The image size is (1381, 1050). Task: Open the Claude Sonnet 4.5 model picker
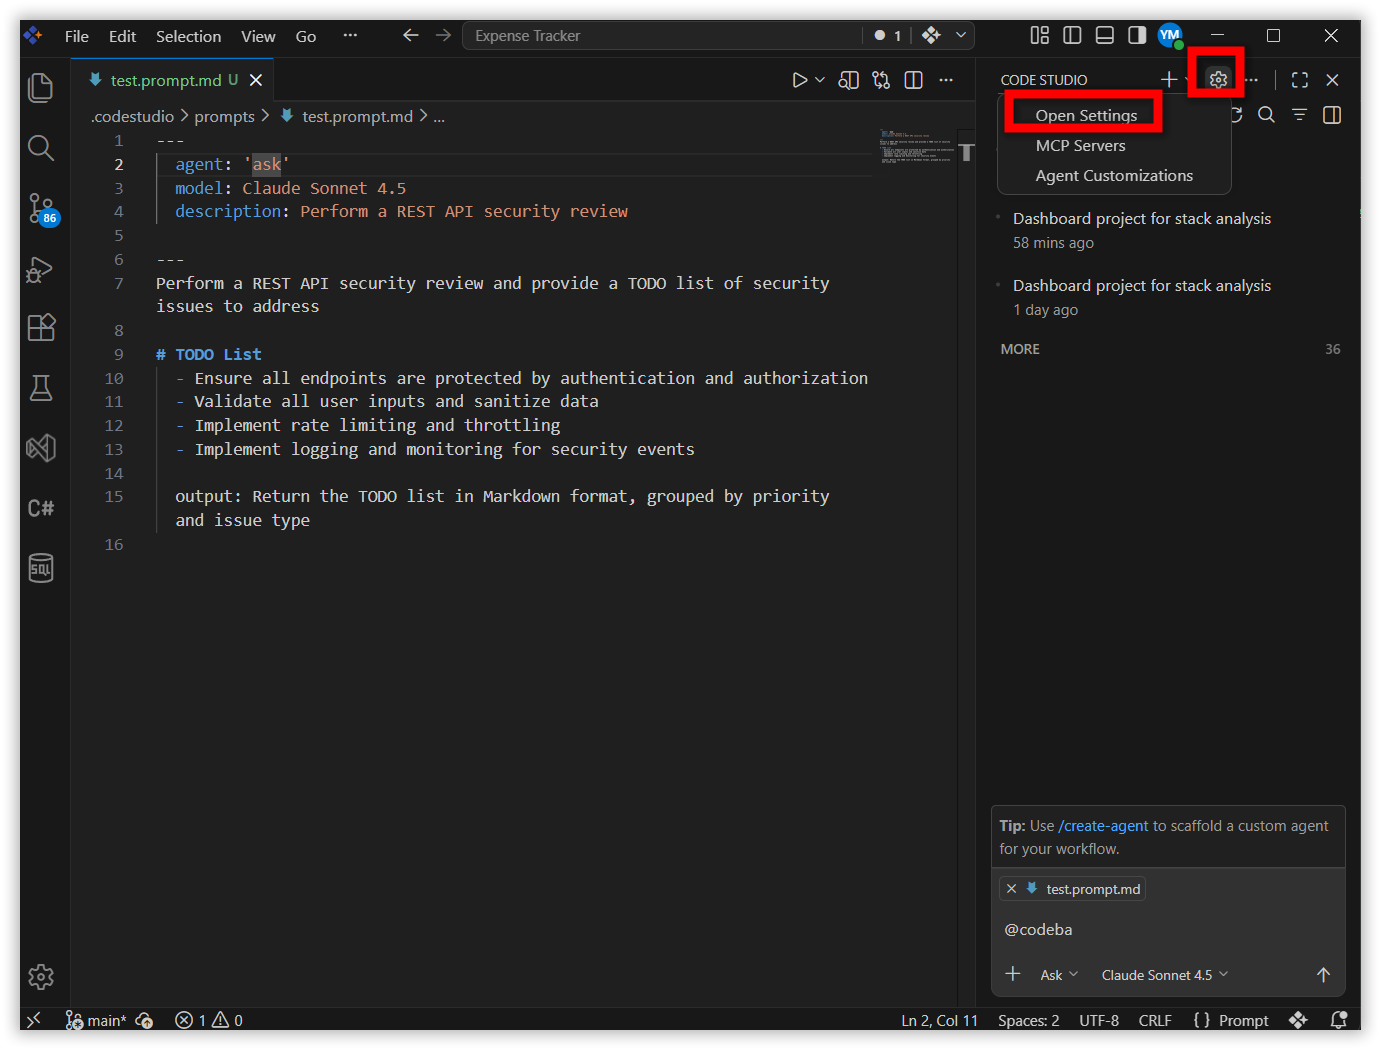(x=1165, y=975)
